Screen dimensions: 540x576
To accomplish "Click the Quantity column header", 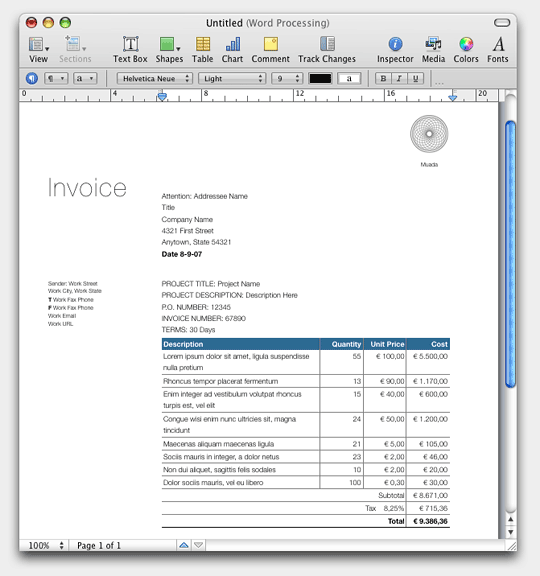I will point(342,344).
